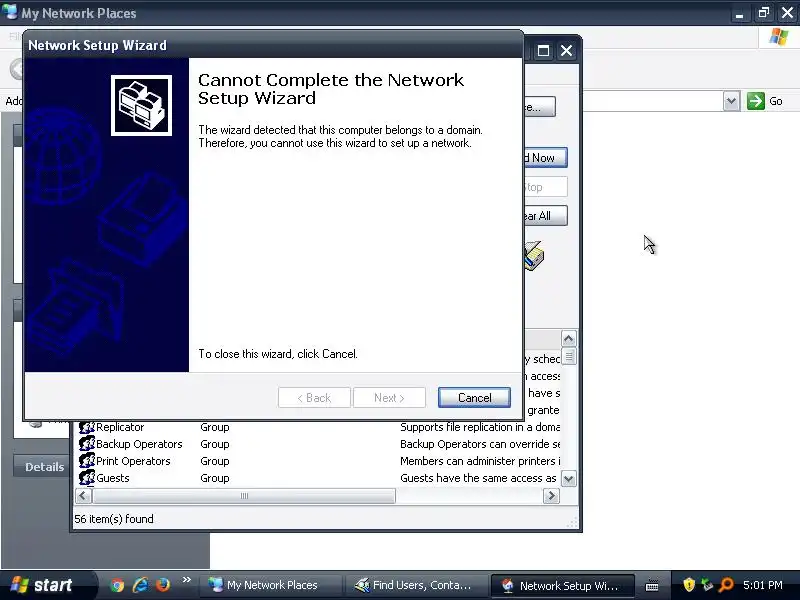Switch to My Network Places taskbar button
The image size is (800, 600).
(269, 585)
